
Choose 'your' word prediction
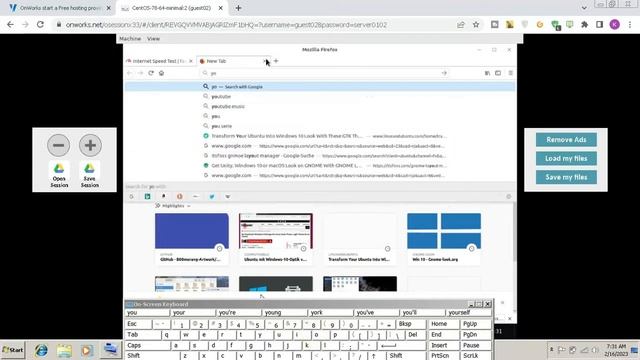click(x=193, y=313)
